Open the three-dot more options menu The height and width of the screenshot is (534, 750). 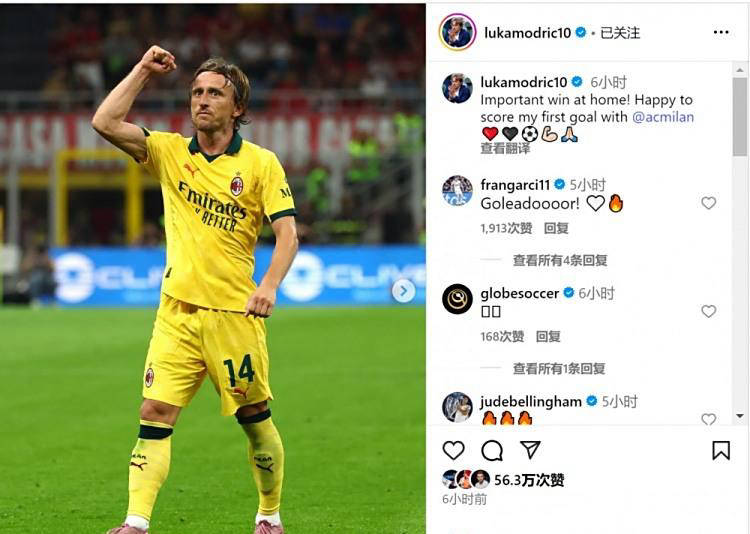721,32
